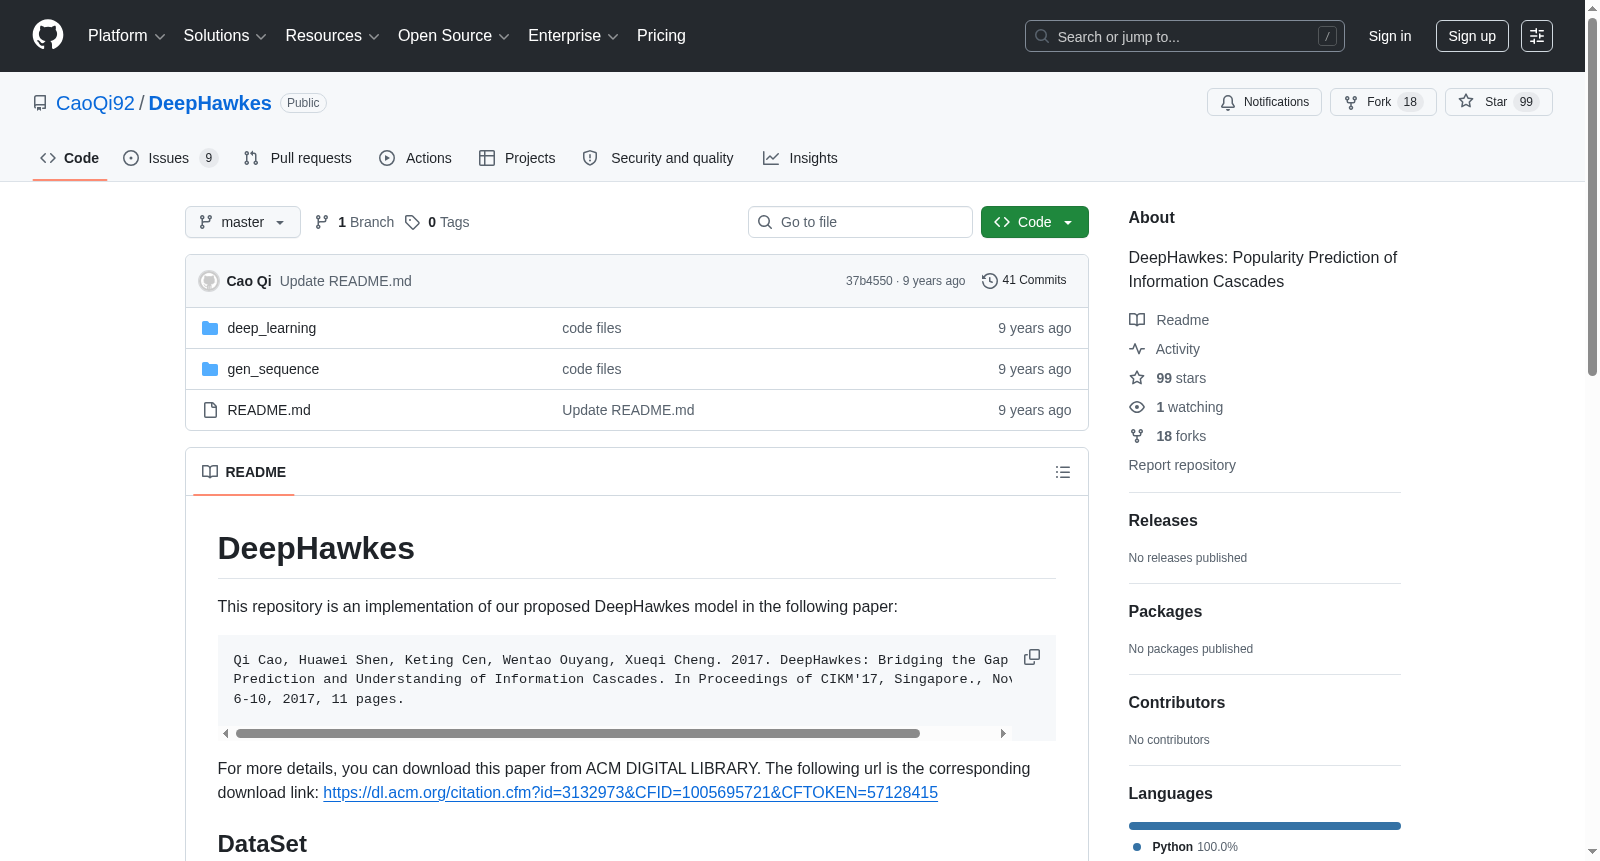The width and height of the screenshot is (1600, 861).
Task: Open the appearance settings icon button
Action: [1537, 36]
